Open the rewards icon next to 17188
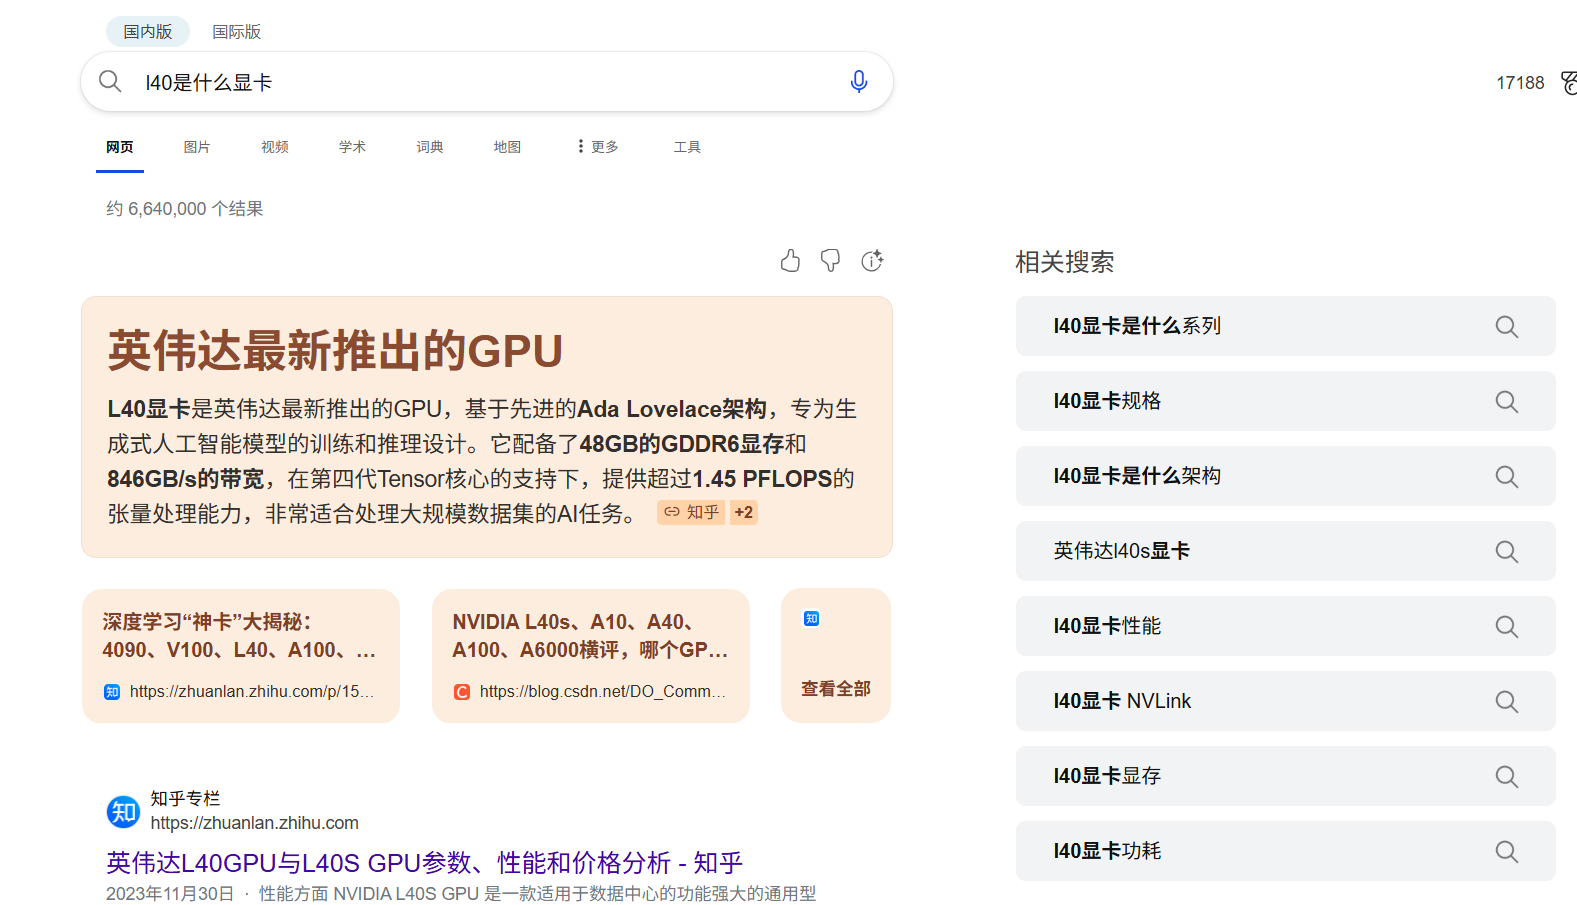Viewport: 1577px width, 905px height. 1568,83
